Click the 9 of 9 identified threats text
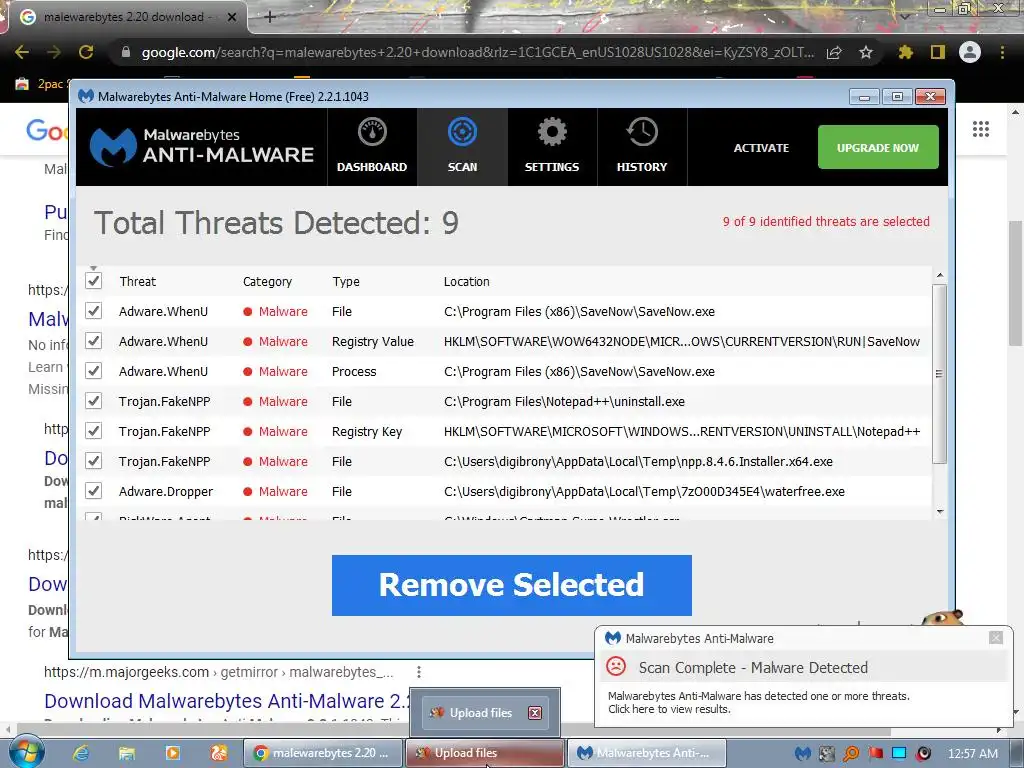 pos(825,221)
